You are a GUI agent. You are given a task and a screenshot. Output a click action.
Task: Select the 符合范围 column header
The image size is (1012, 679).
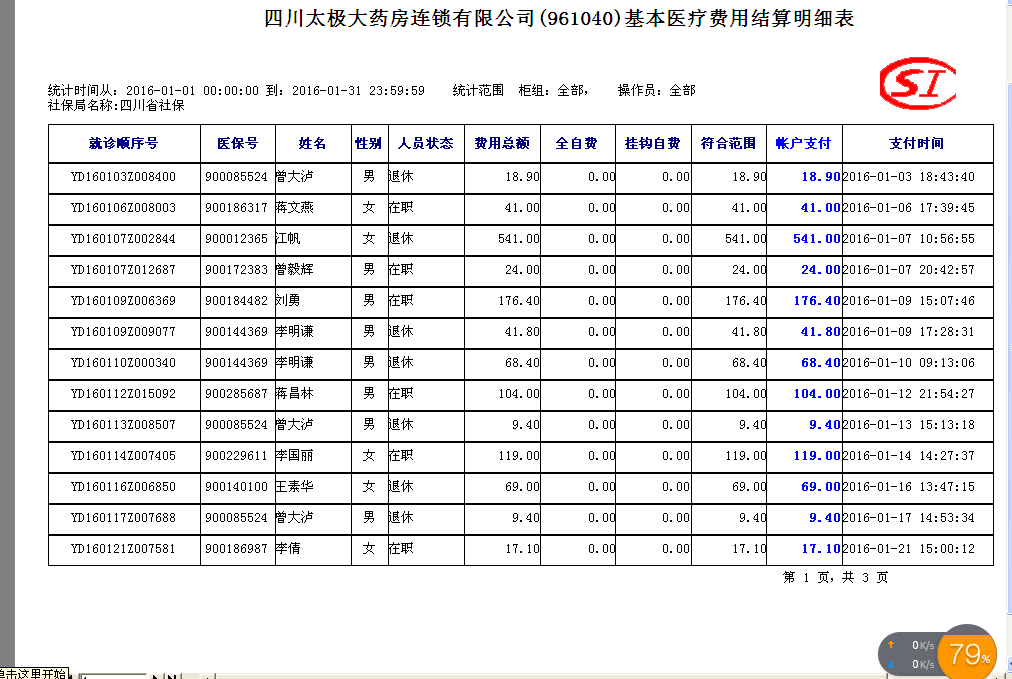pyautogui.click(x=729, y=143)
